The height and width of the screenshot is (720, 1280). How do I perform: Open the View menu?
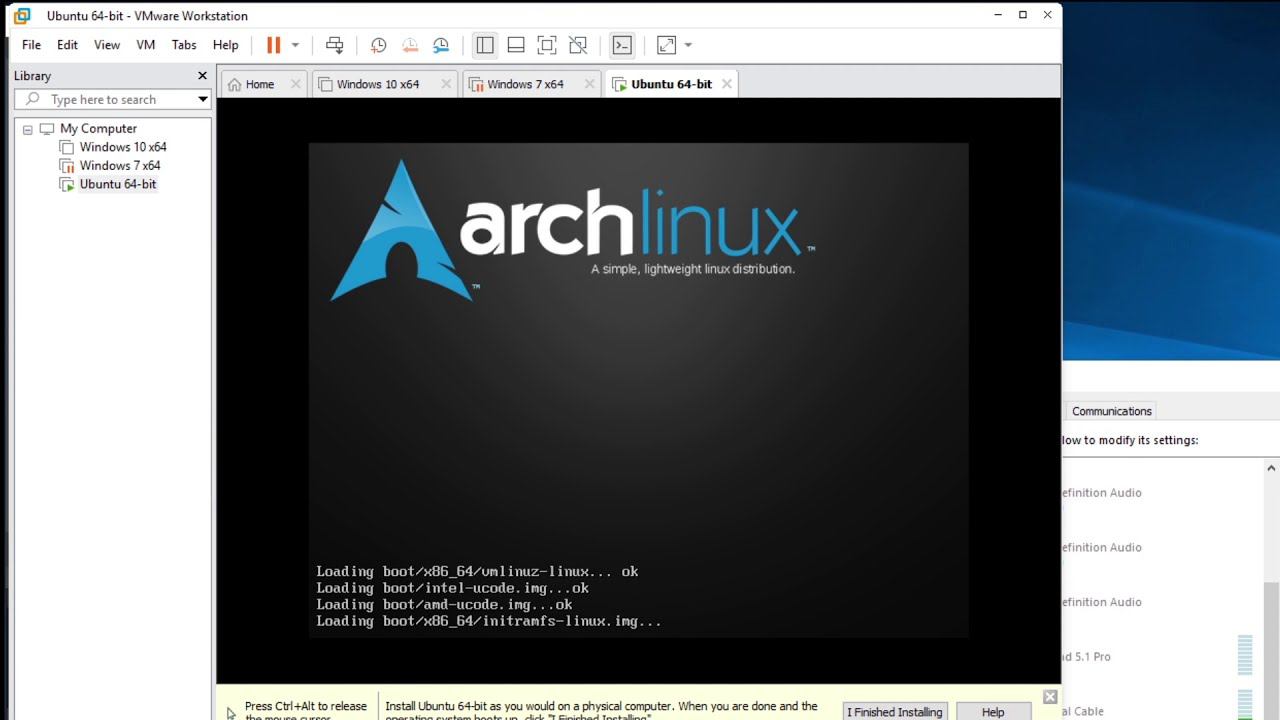(107, 45)
